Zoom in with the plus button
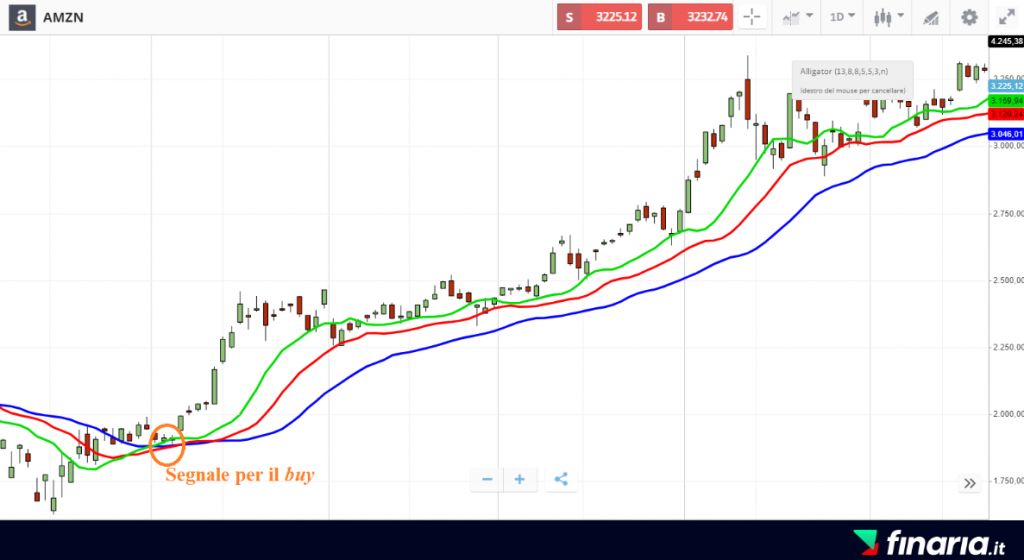The image size is (1024, 560). [x=520, y=480]
